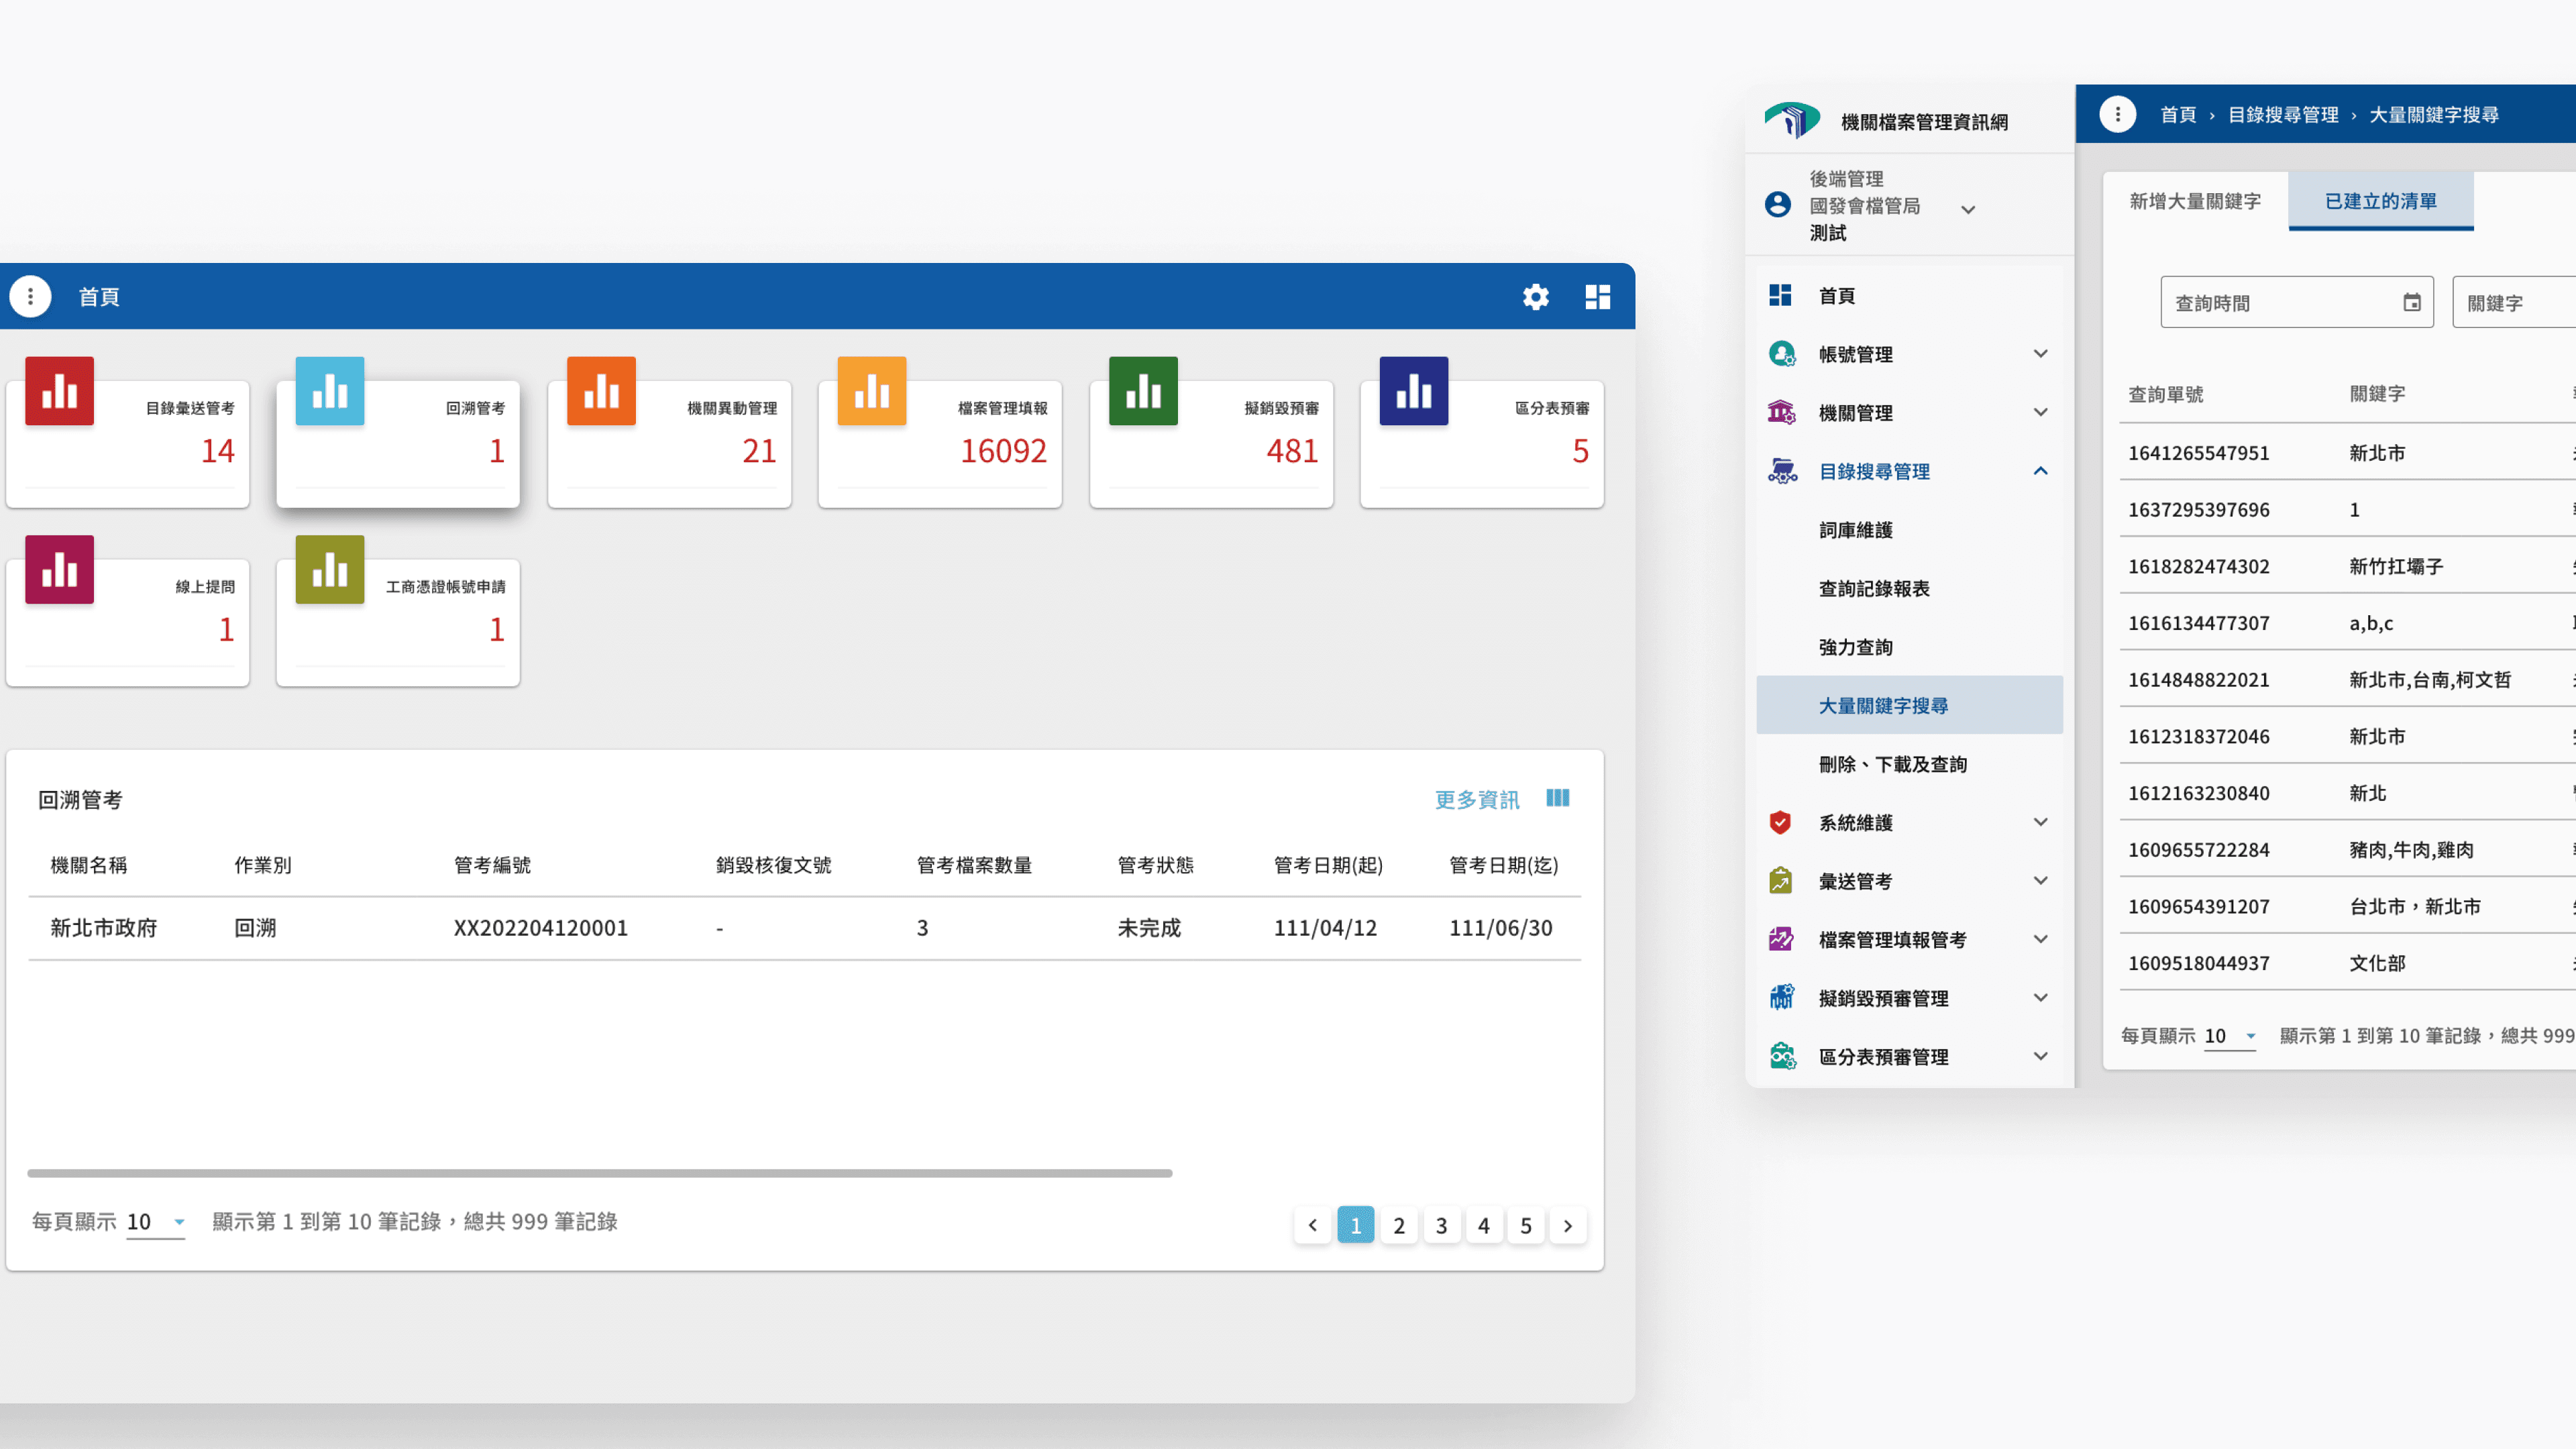
Task: Switch to the 新增大量關鍵字 tab
Action: click(x=2194, y=201)
